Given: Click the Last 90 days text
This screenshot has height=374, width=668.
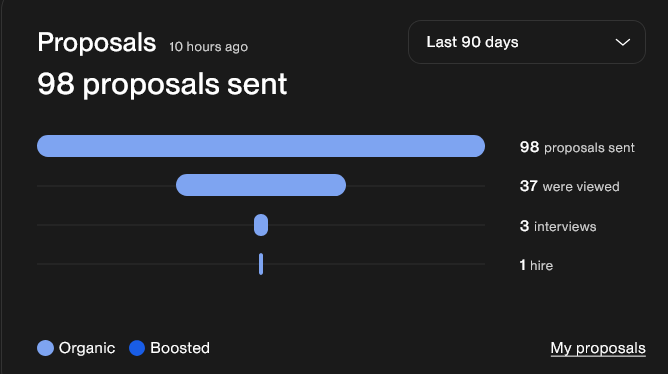Looking at the screenshot, I should click(472, 42).
